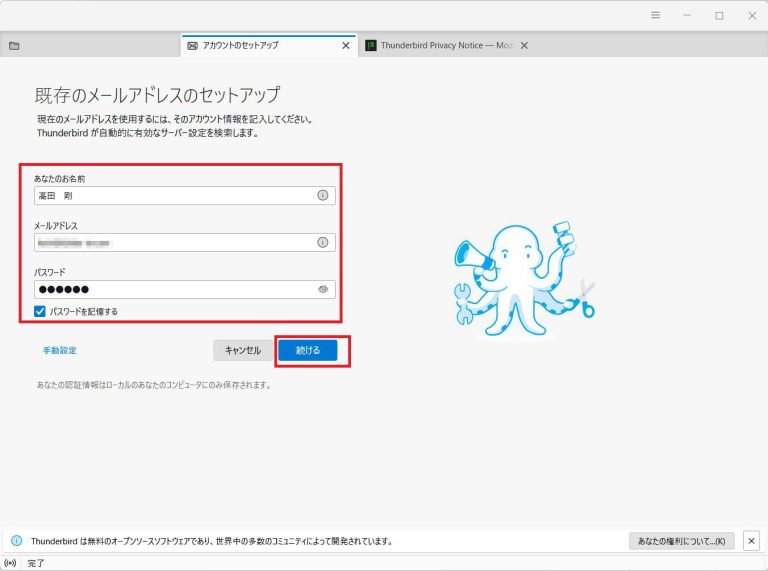Switch to Thunderbird Privacy Notice tab
This screenshot has height=571, width=768.
pos(446,46)
